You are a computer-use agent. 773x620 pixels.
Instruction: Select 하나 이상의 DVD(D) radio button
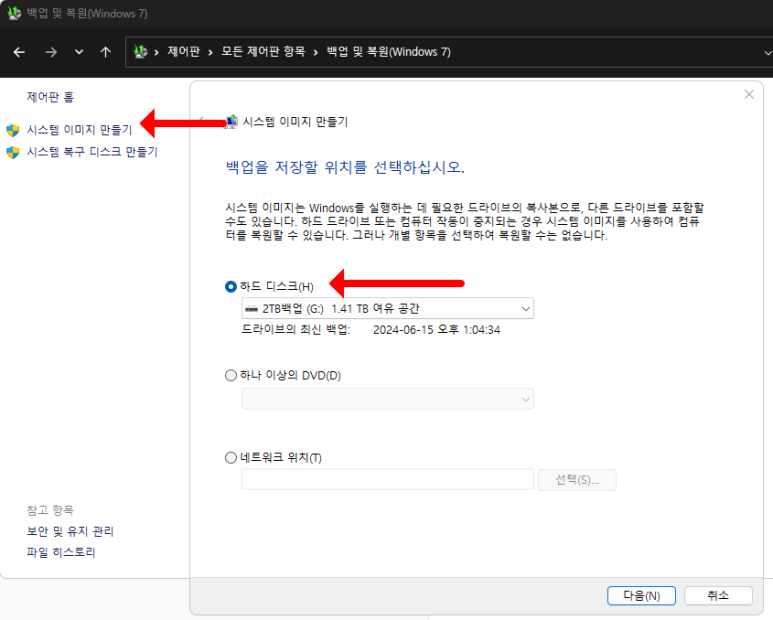[231, 376]
